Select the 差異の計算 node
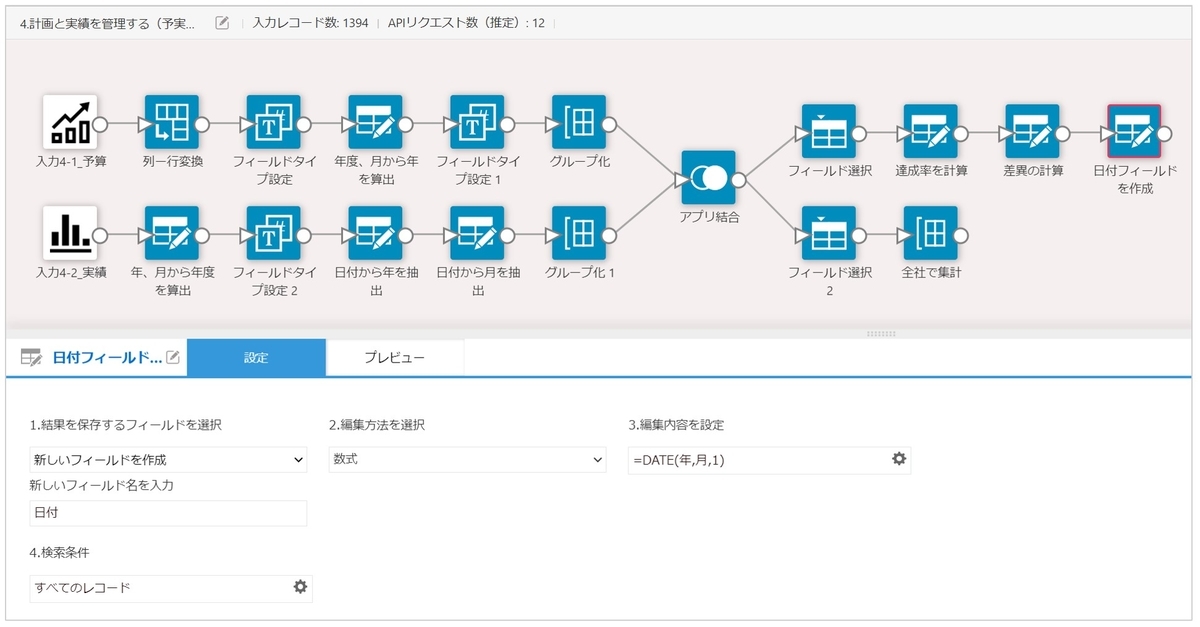 click(1032, 131)
